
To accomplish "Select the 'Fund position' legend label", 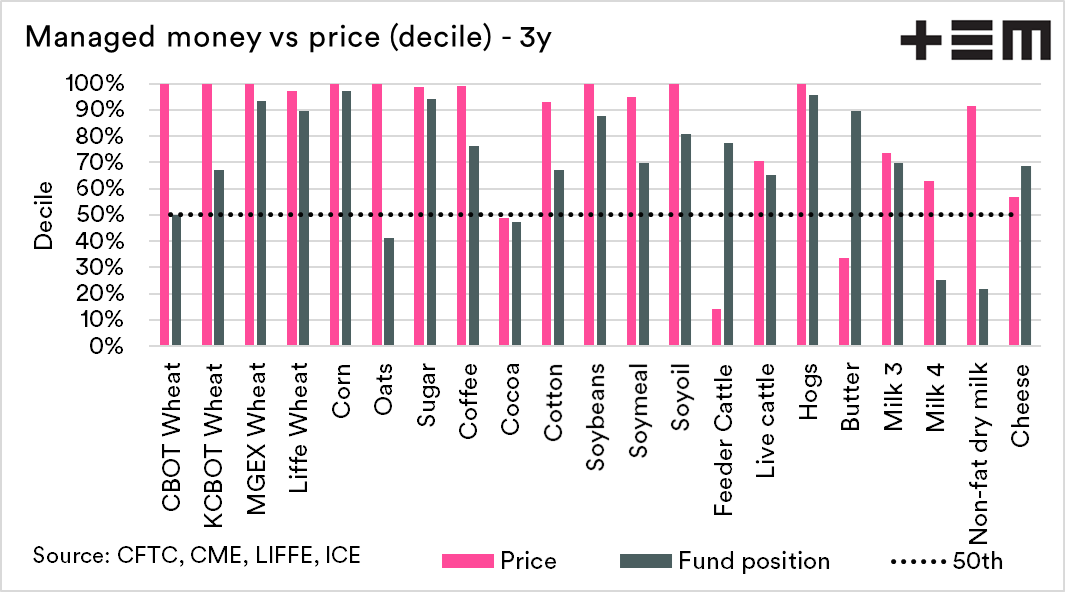I will [x=754, y=560].
